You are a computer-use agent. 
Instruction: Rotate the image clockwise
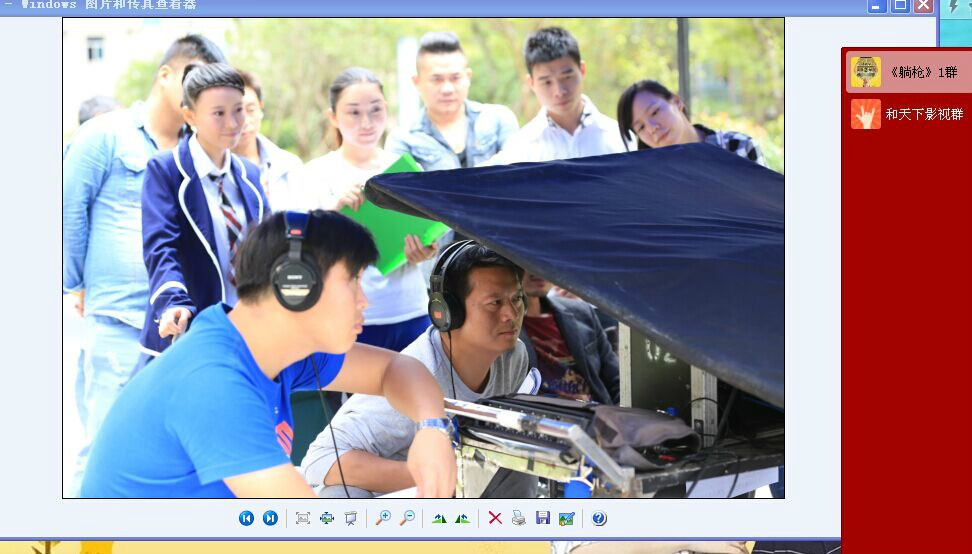coord(439,518)
